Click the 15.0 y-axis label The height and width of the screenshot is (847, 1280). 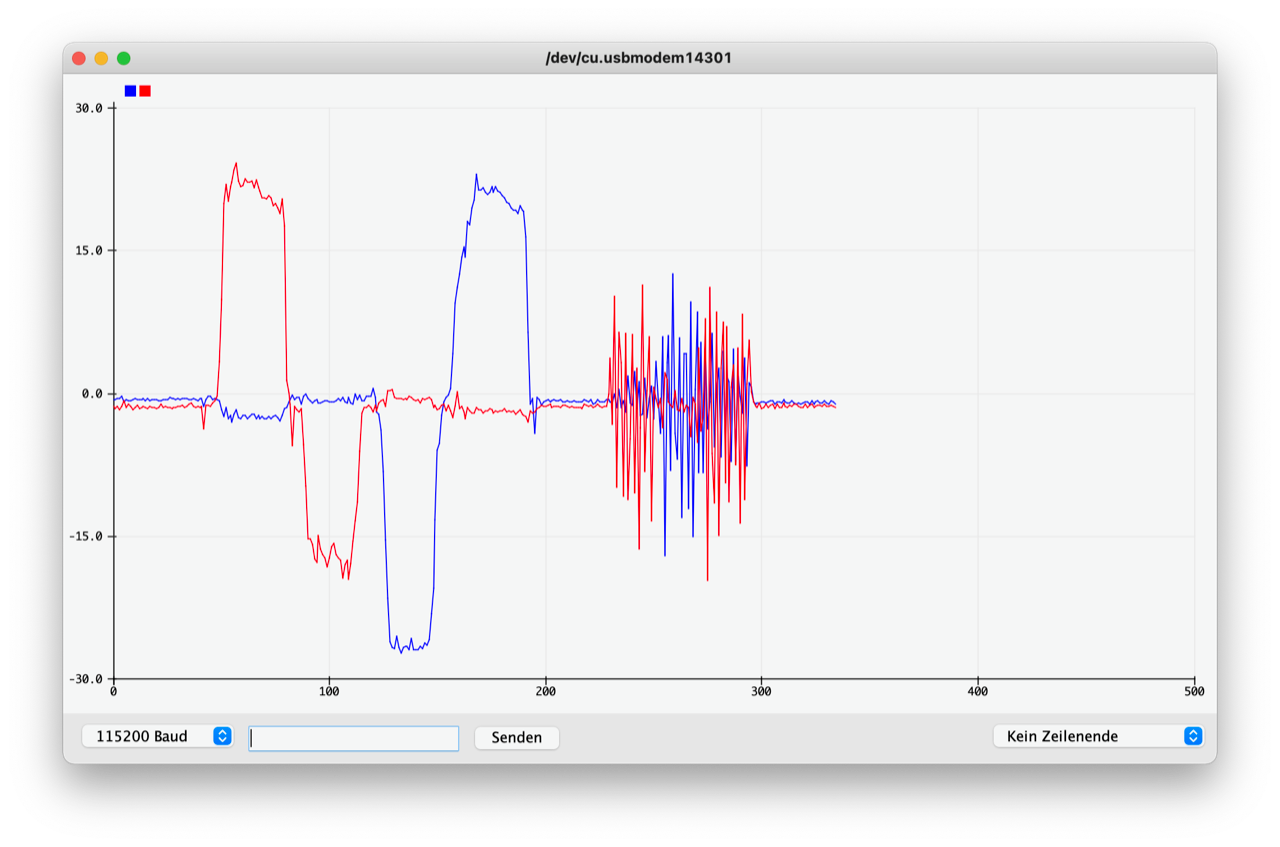point(91,251)
